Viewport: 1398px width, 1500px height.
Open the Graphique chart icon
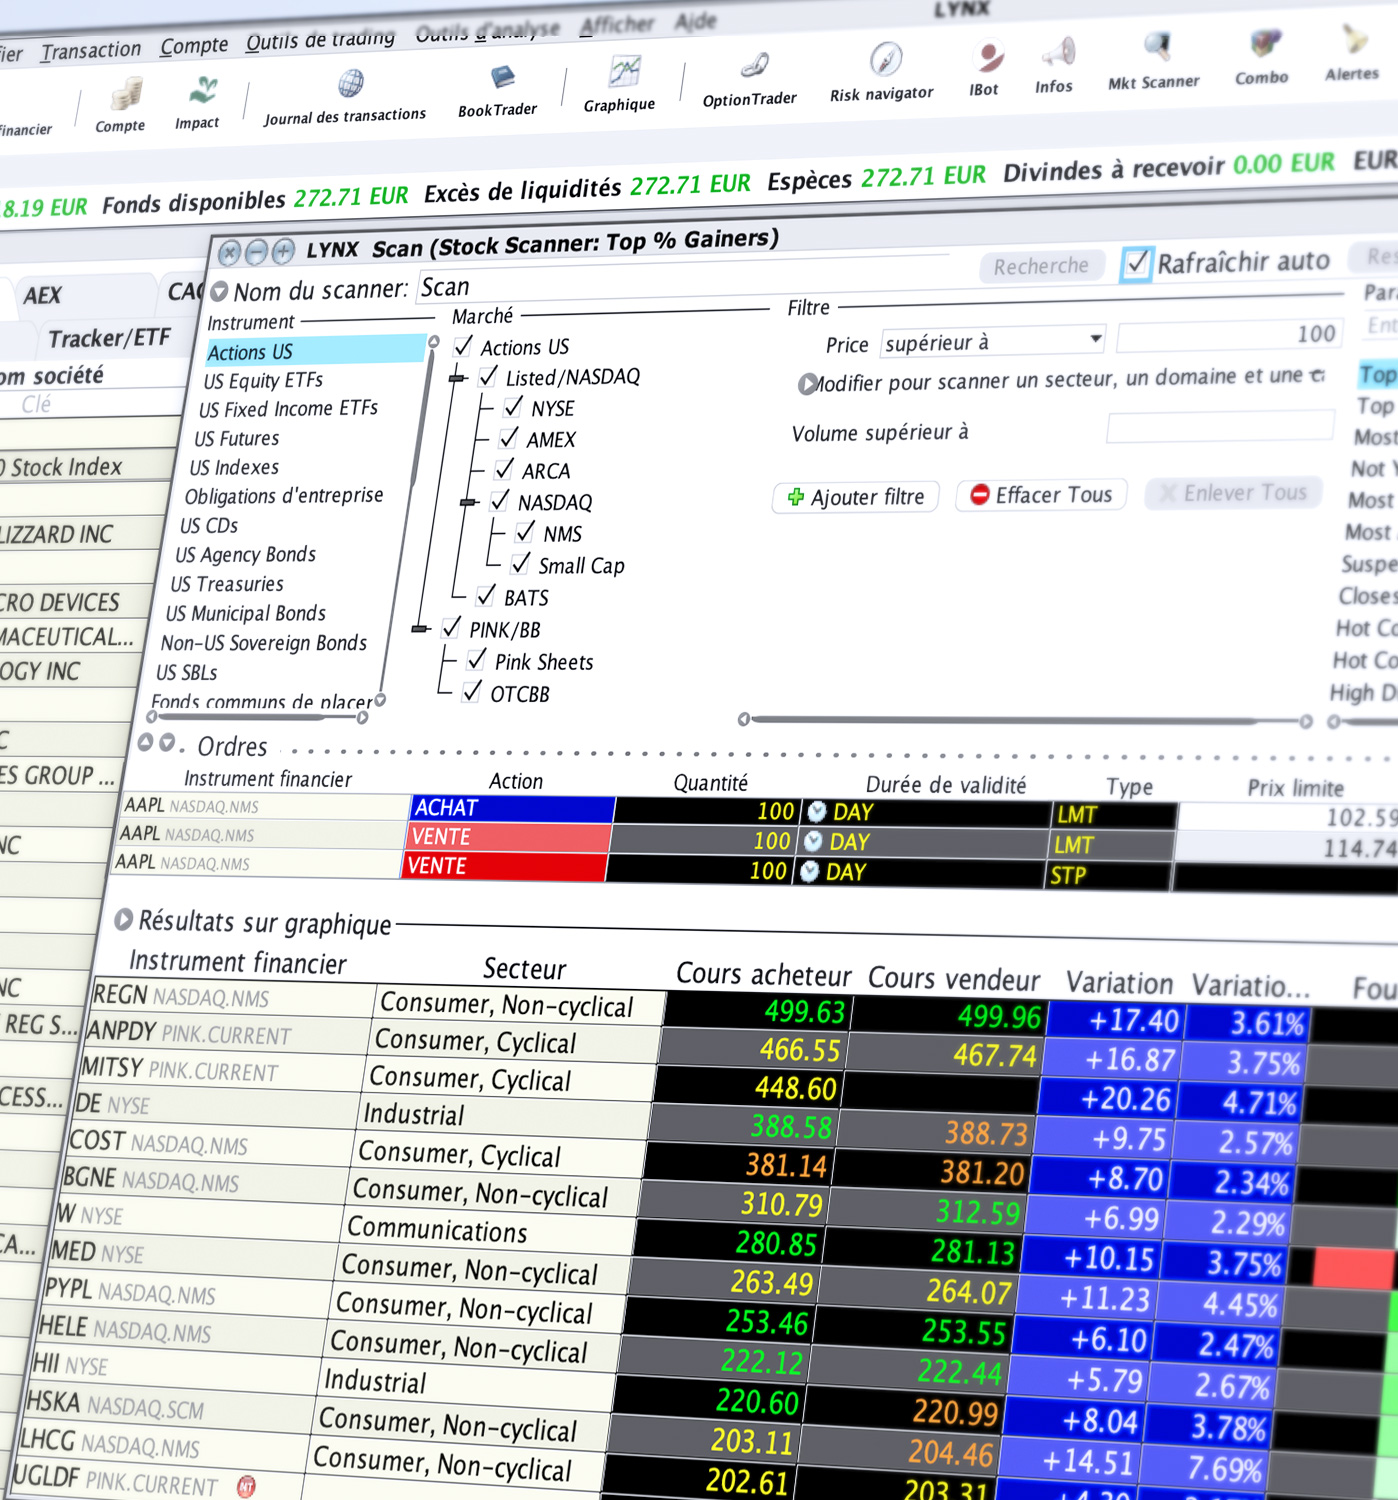click(625, 71)
